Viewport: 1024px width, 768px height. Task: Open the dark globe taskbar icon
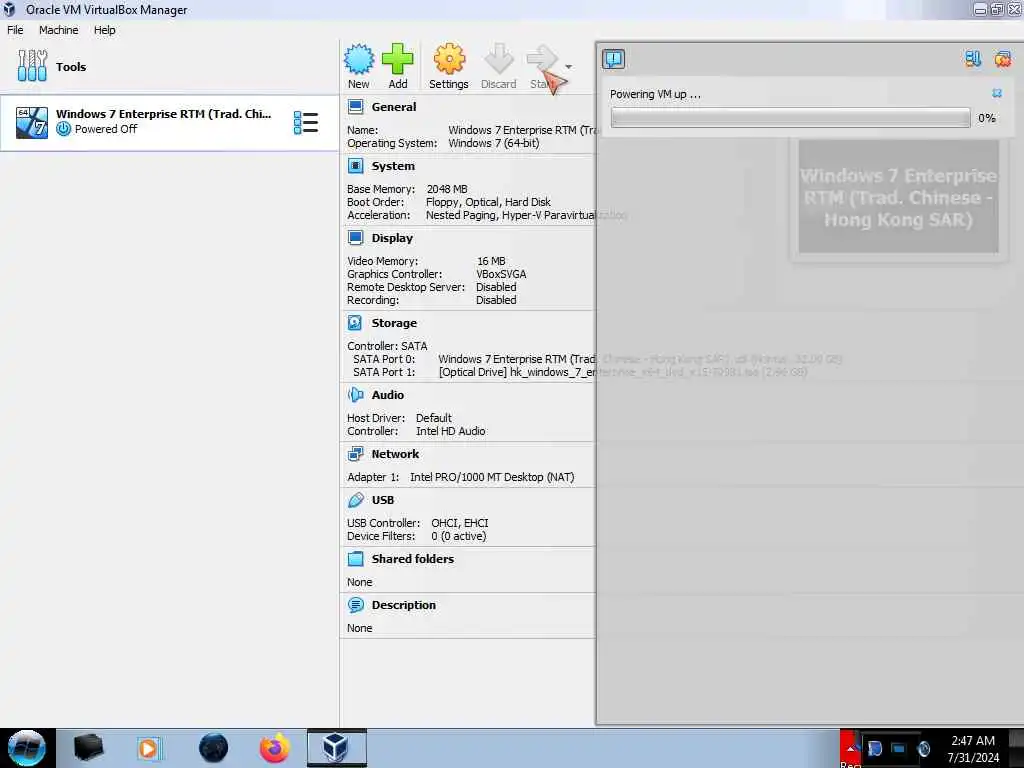(213, 748)
